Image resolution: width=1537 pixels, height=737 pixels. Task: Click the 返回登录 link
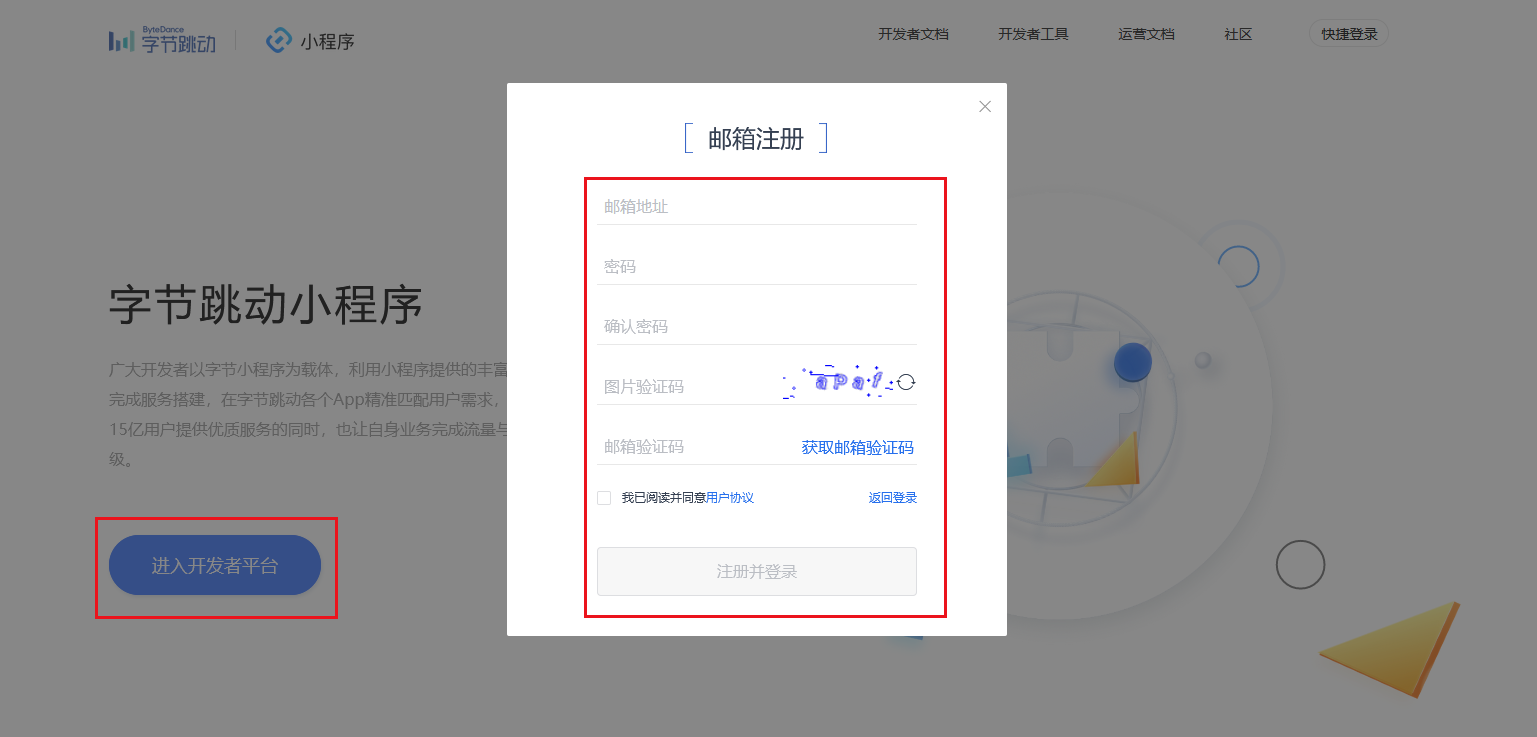coord(891,497)
